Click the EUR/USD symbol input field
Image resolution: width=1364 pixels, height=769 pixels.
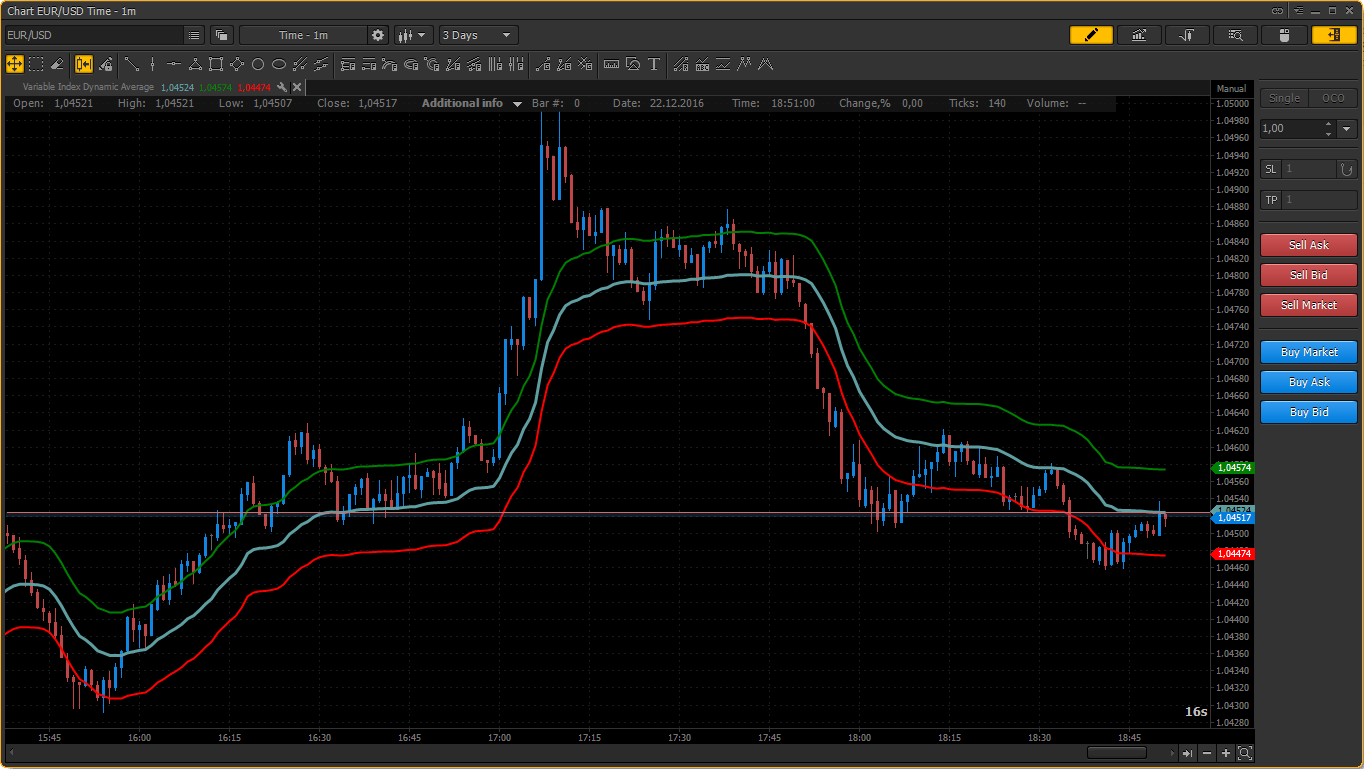(94, 35)
